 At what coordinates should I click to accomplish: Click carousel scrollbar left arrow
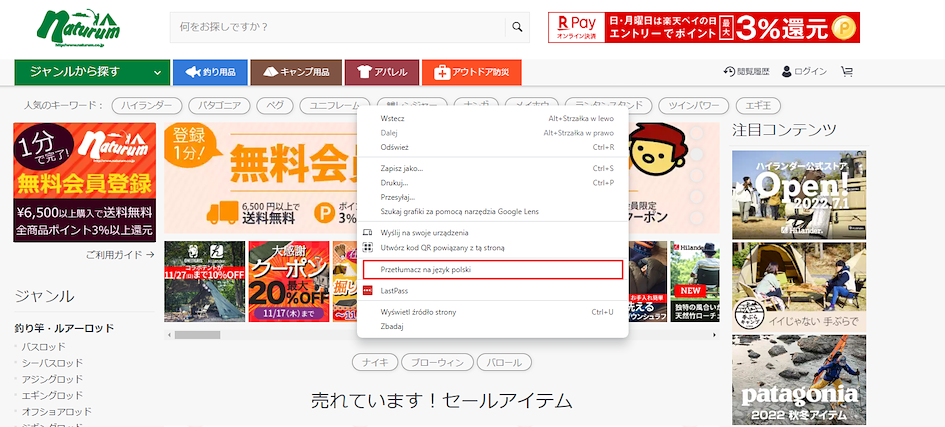(x=169, y=335)
